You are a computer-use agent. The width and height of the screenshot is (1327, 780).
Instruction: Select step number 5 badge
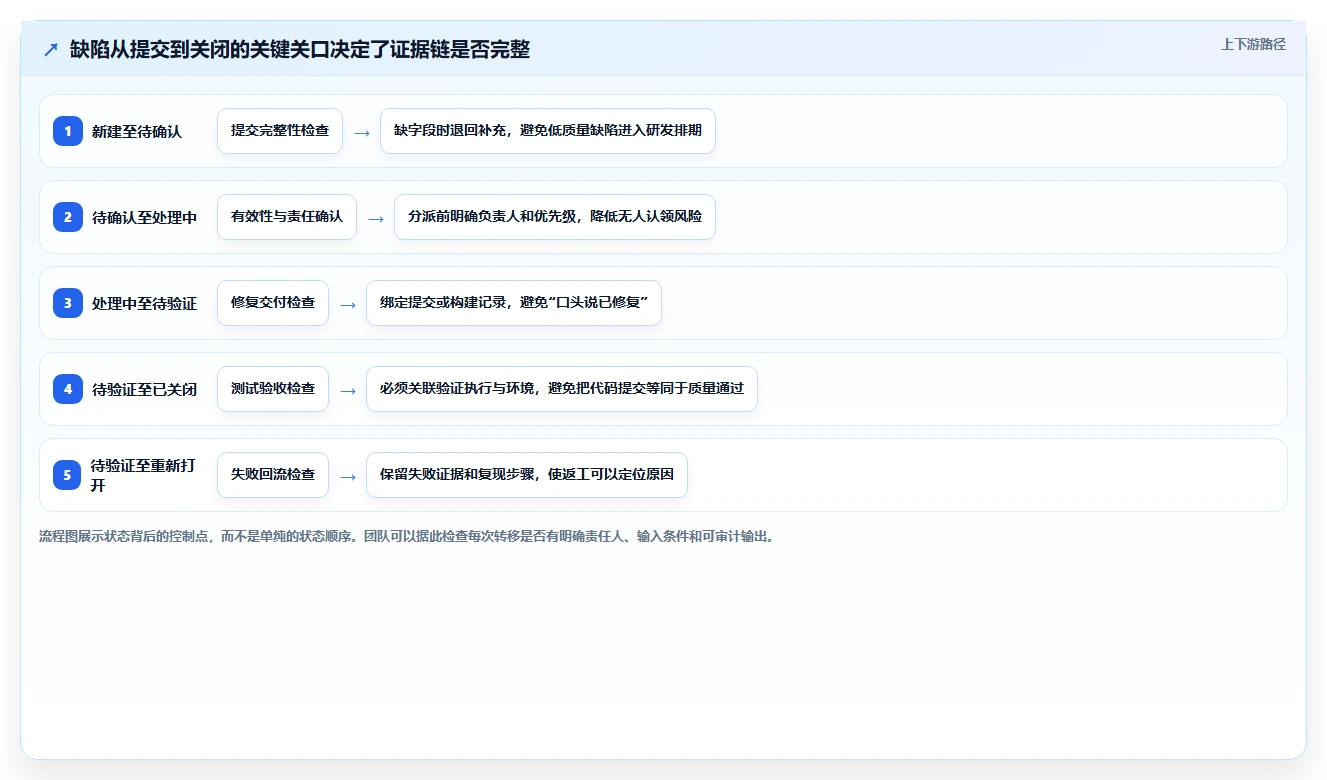[x=68, y=475]
